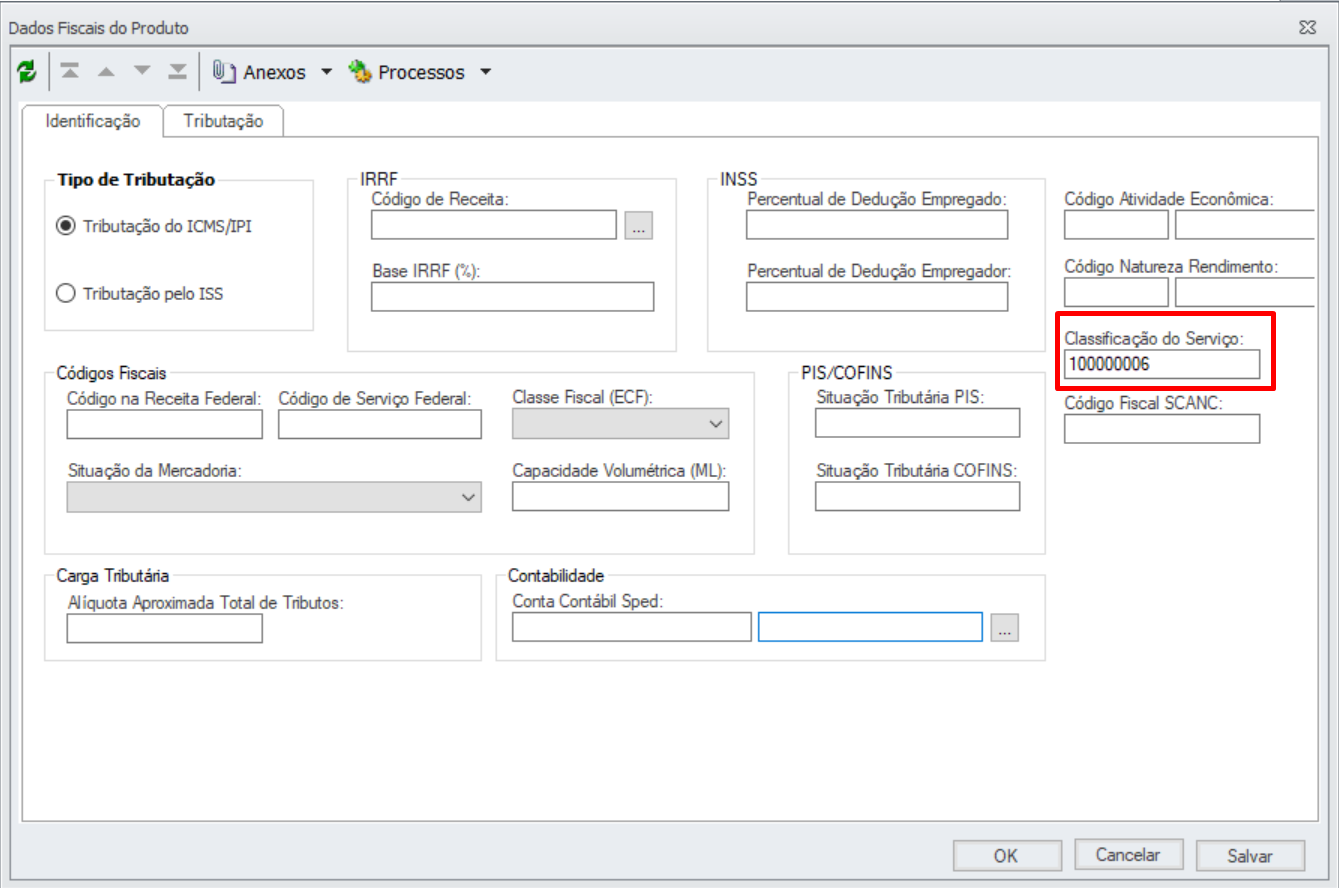The image size is (1339, 888).
Task: Close the Dados Fiscais do Produto window
Action: [1306, 28]
